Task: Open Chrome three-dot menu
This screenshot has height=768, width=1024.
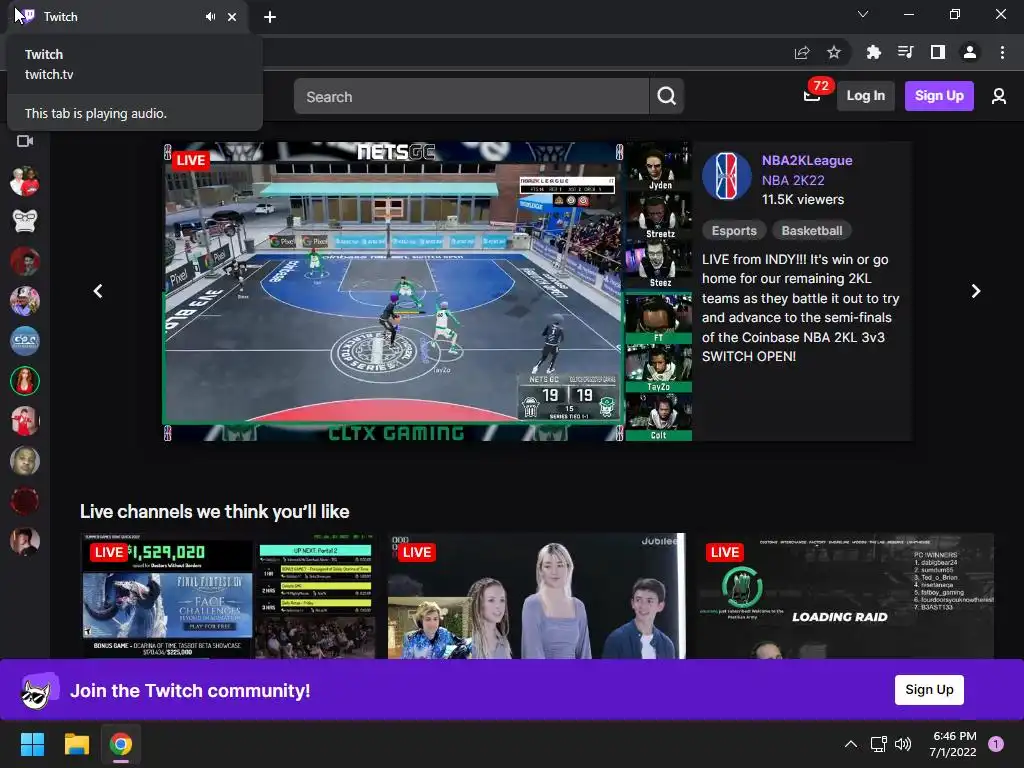Action: coord(1002,52)
